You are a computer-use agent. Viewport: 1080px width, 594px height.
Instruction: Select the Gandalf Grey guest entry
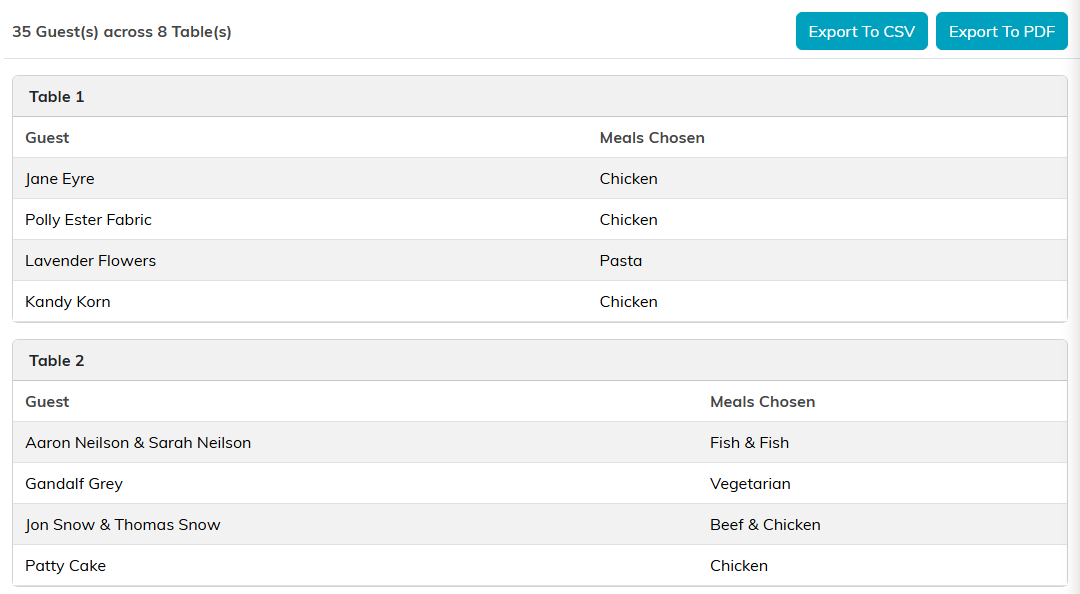[x=74, y=484]
